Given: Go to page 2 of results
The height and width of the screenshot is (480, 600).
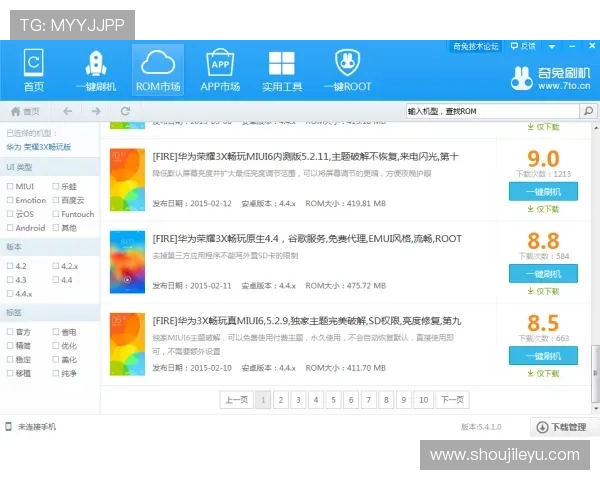Looking at the screenshot, I should (x=281, y=400).
